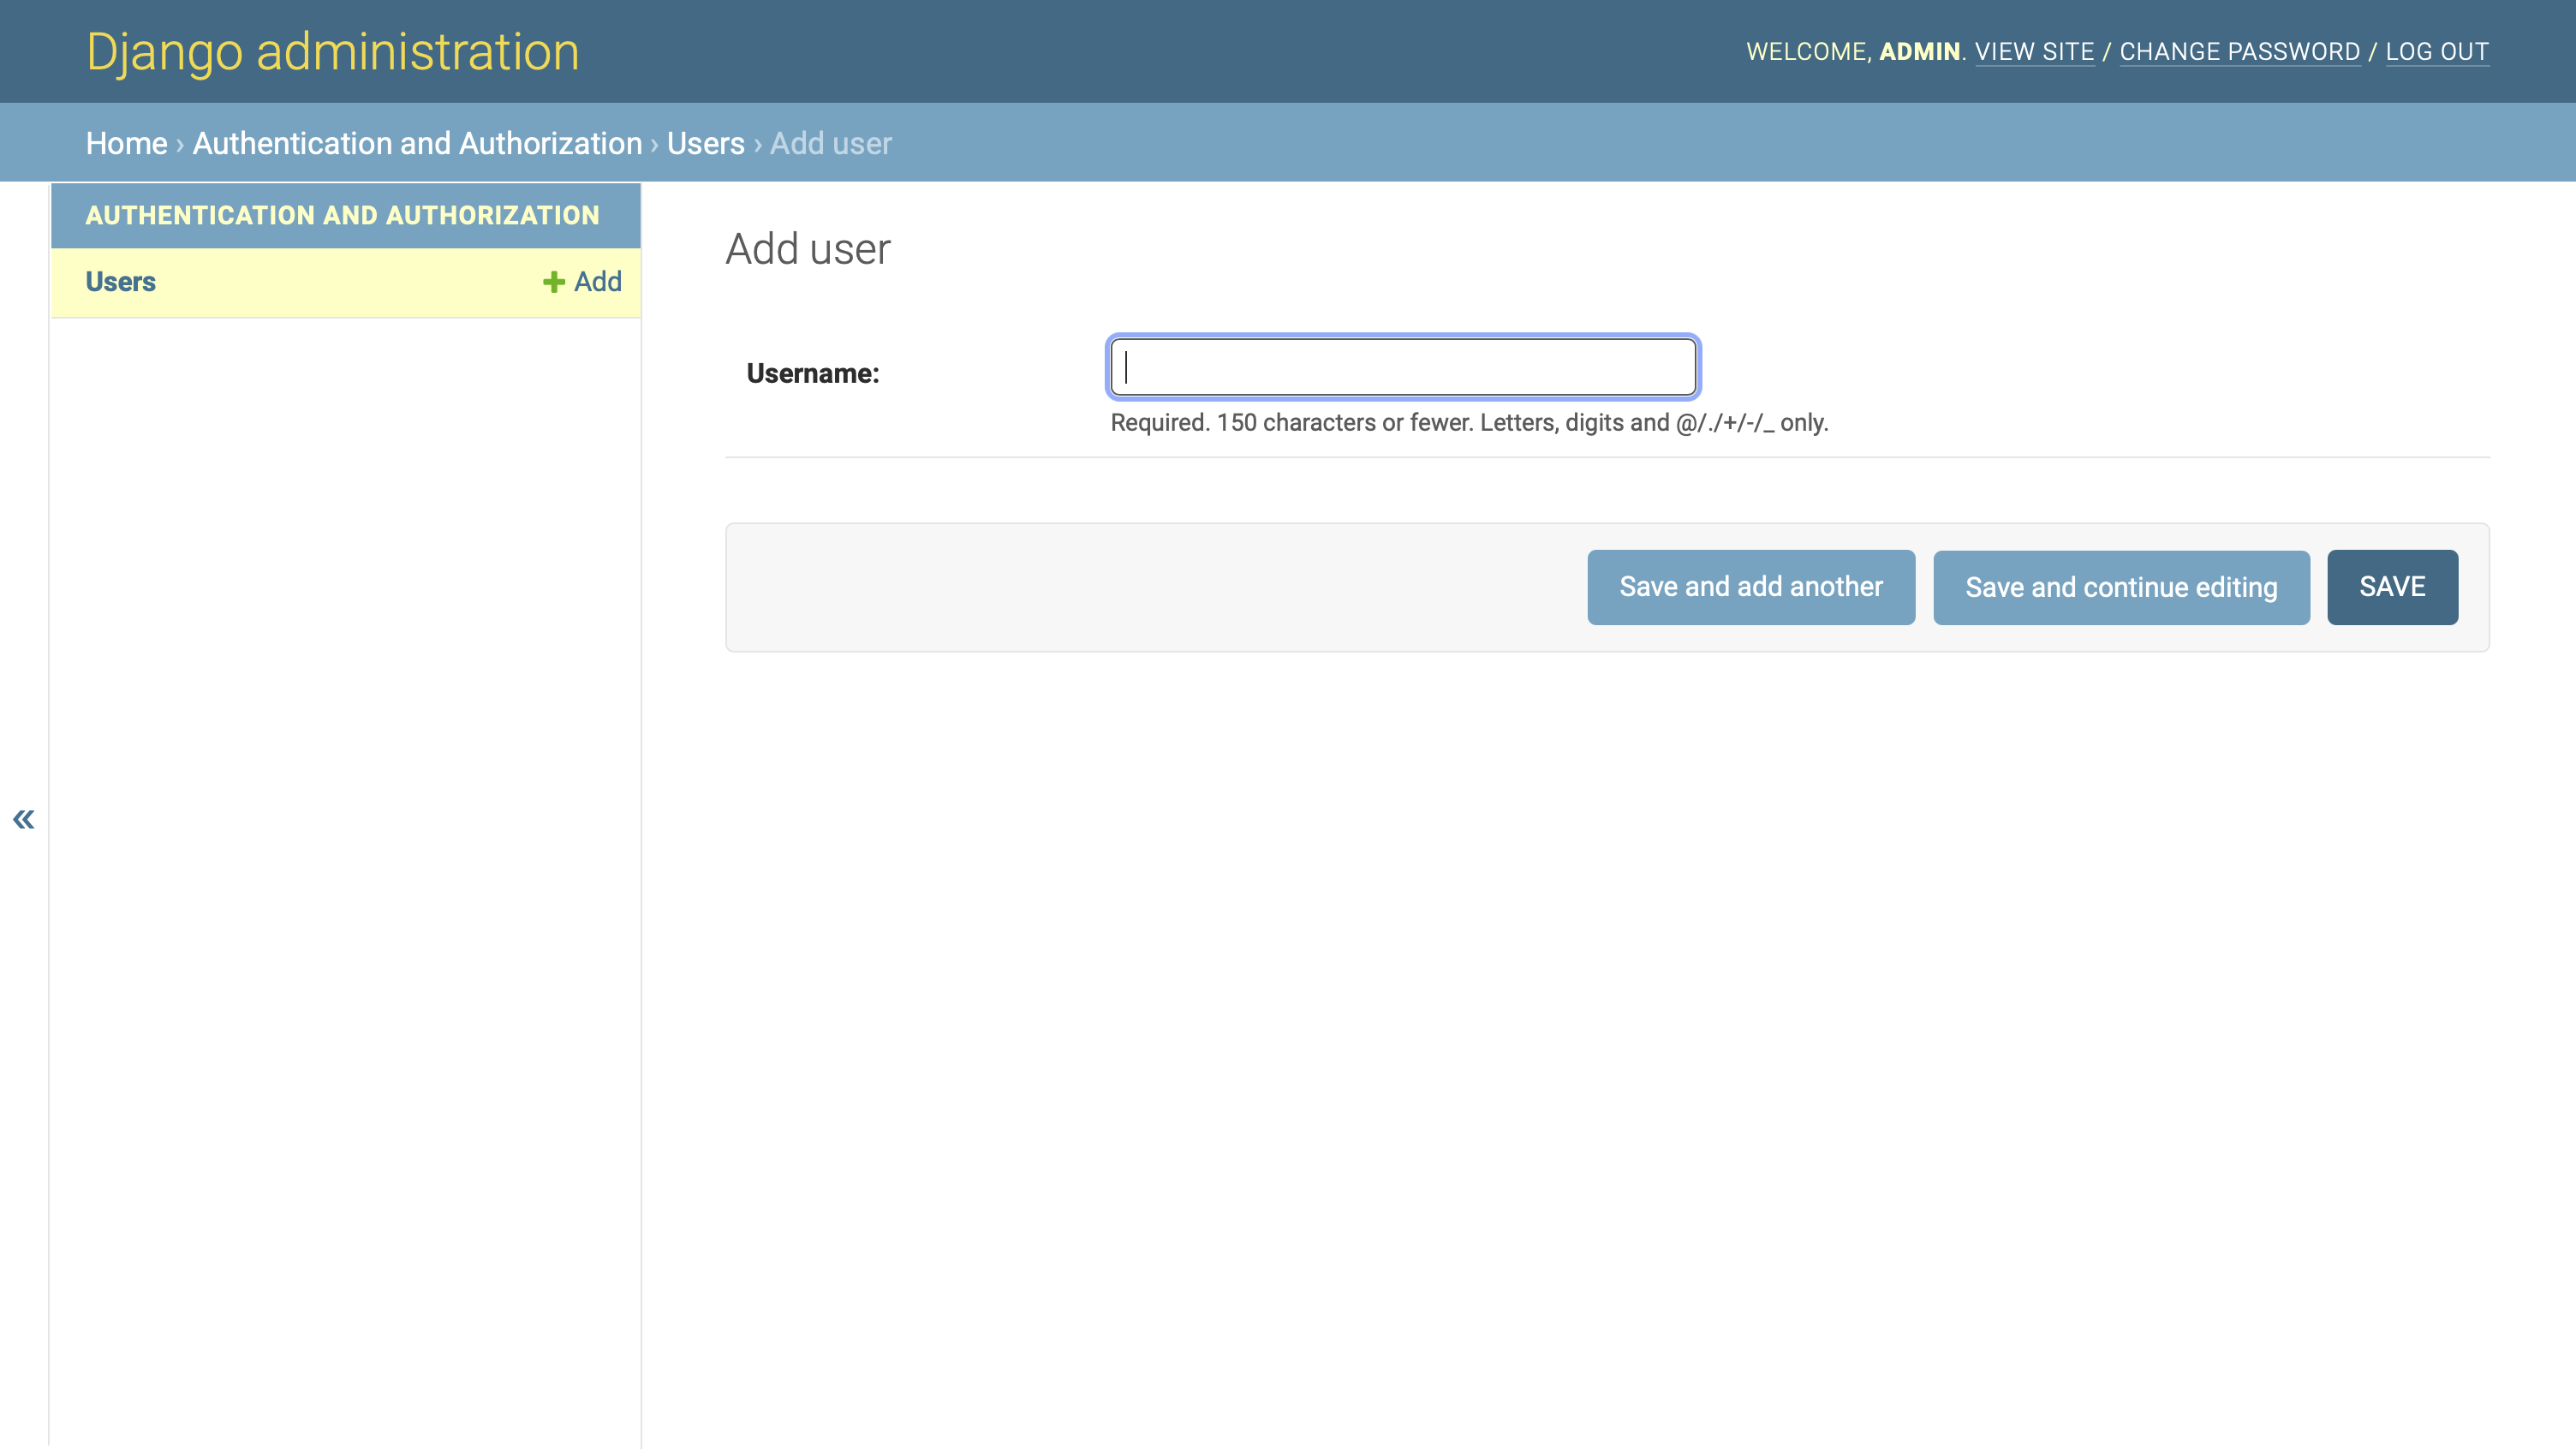Viewport: 2576px width, 1449px height.
Task: Click Save and continue editing
Action: click(2120, 587)
